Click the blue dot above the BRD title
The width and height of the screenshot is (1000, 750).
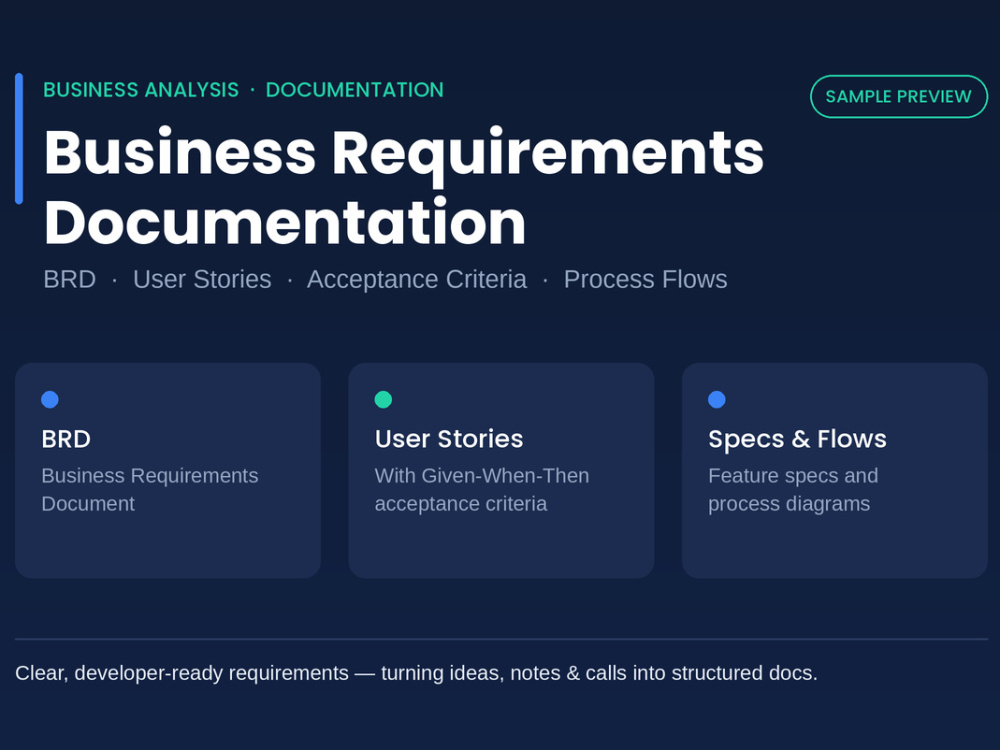coord(50,399)
